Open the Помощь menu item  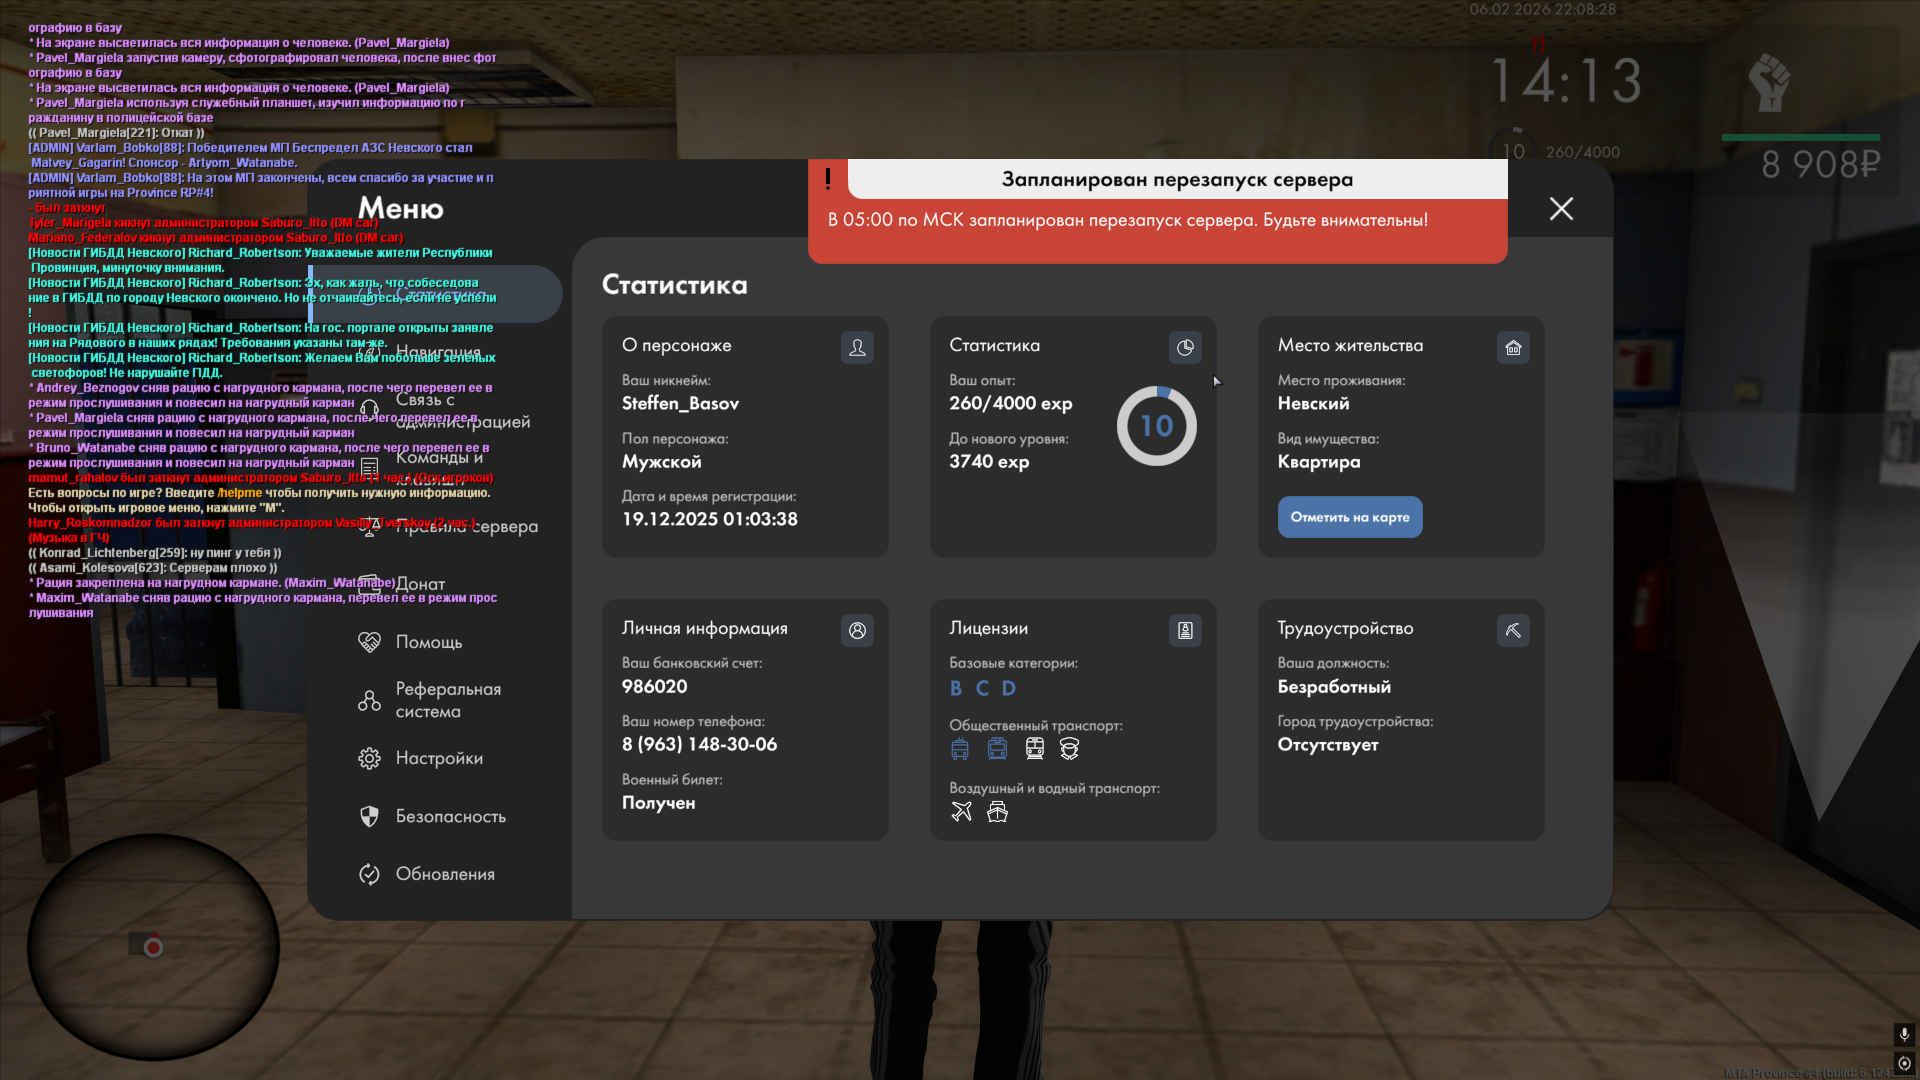coord(428,642)
